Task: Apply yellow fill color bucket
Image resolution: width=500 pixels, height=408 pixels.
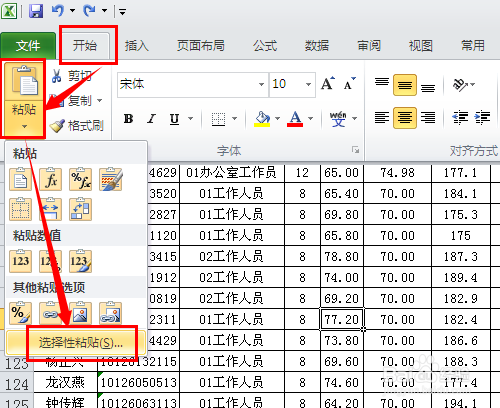Action: [262, 119]
